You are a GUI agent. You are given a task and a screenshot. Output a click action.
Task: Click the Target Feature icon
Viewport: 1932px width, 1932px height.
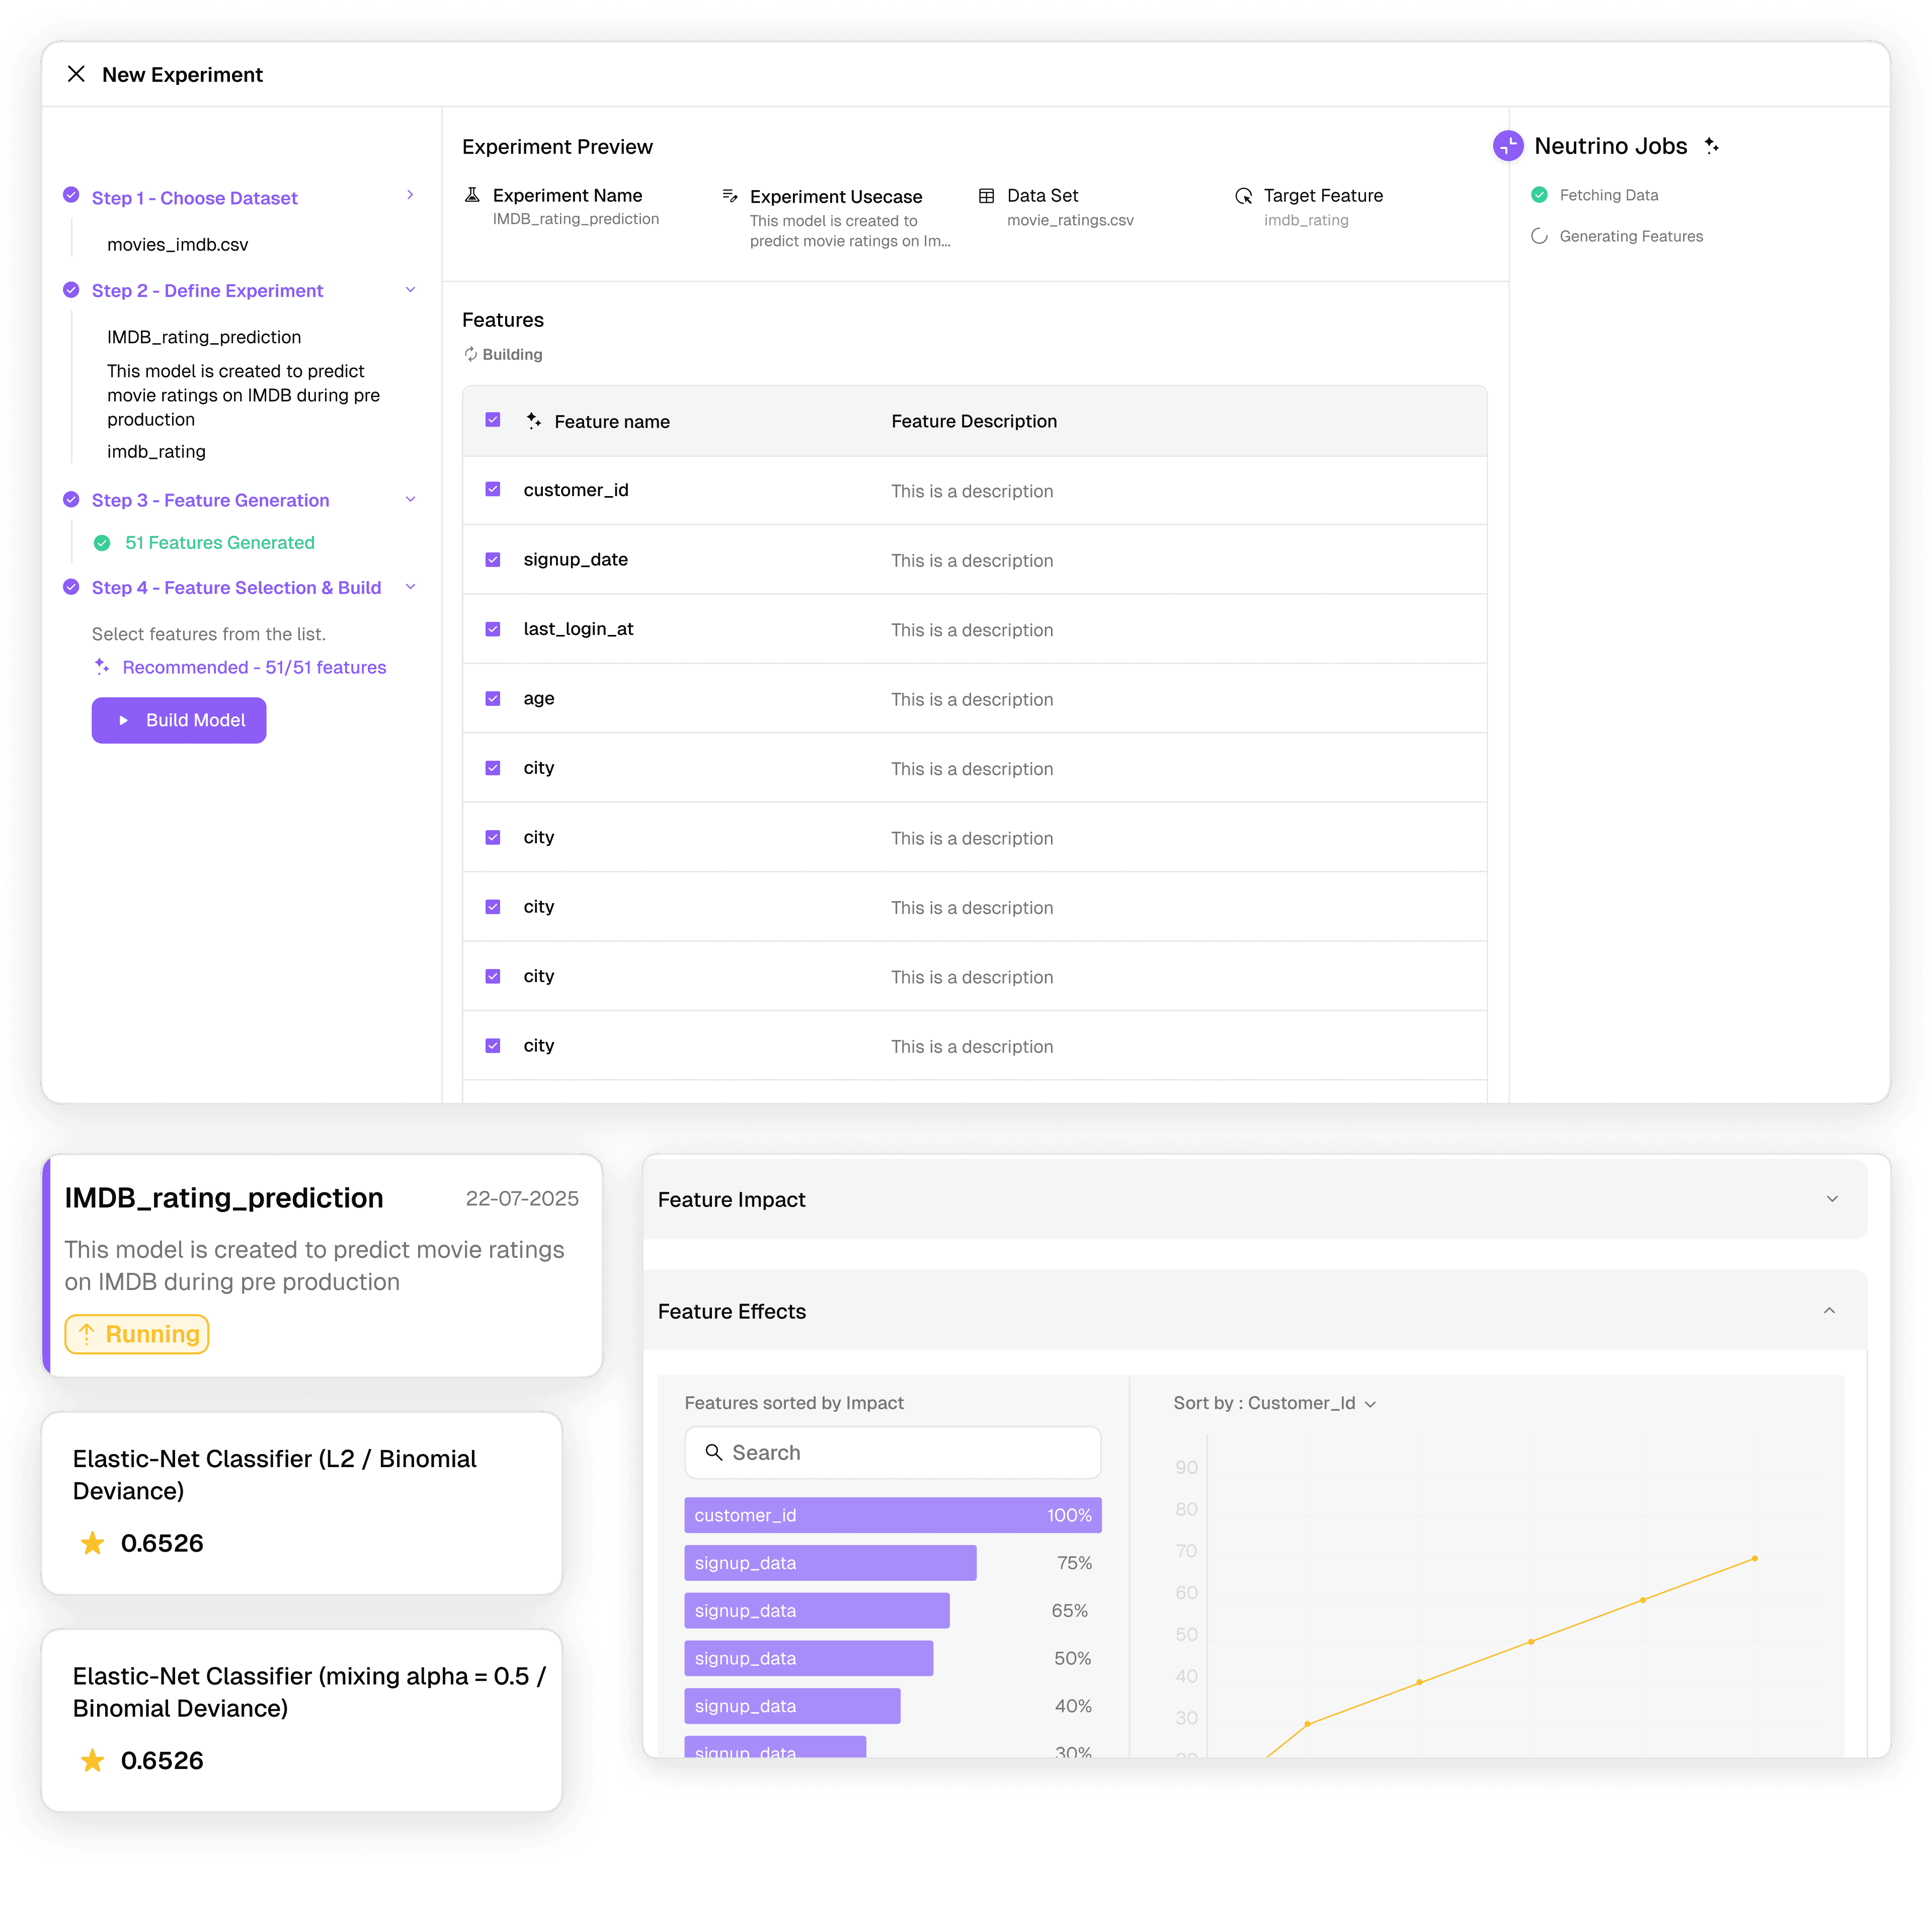click(1243, 196)
